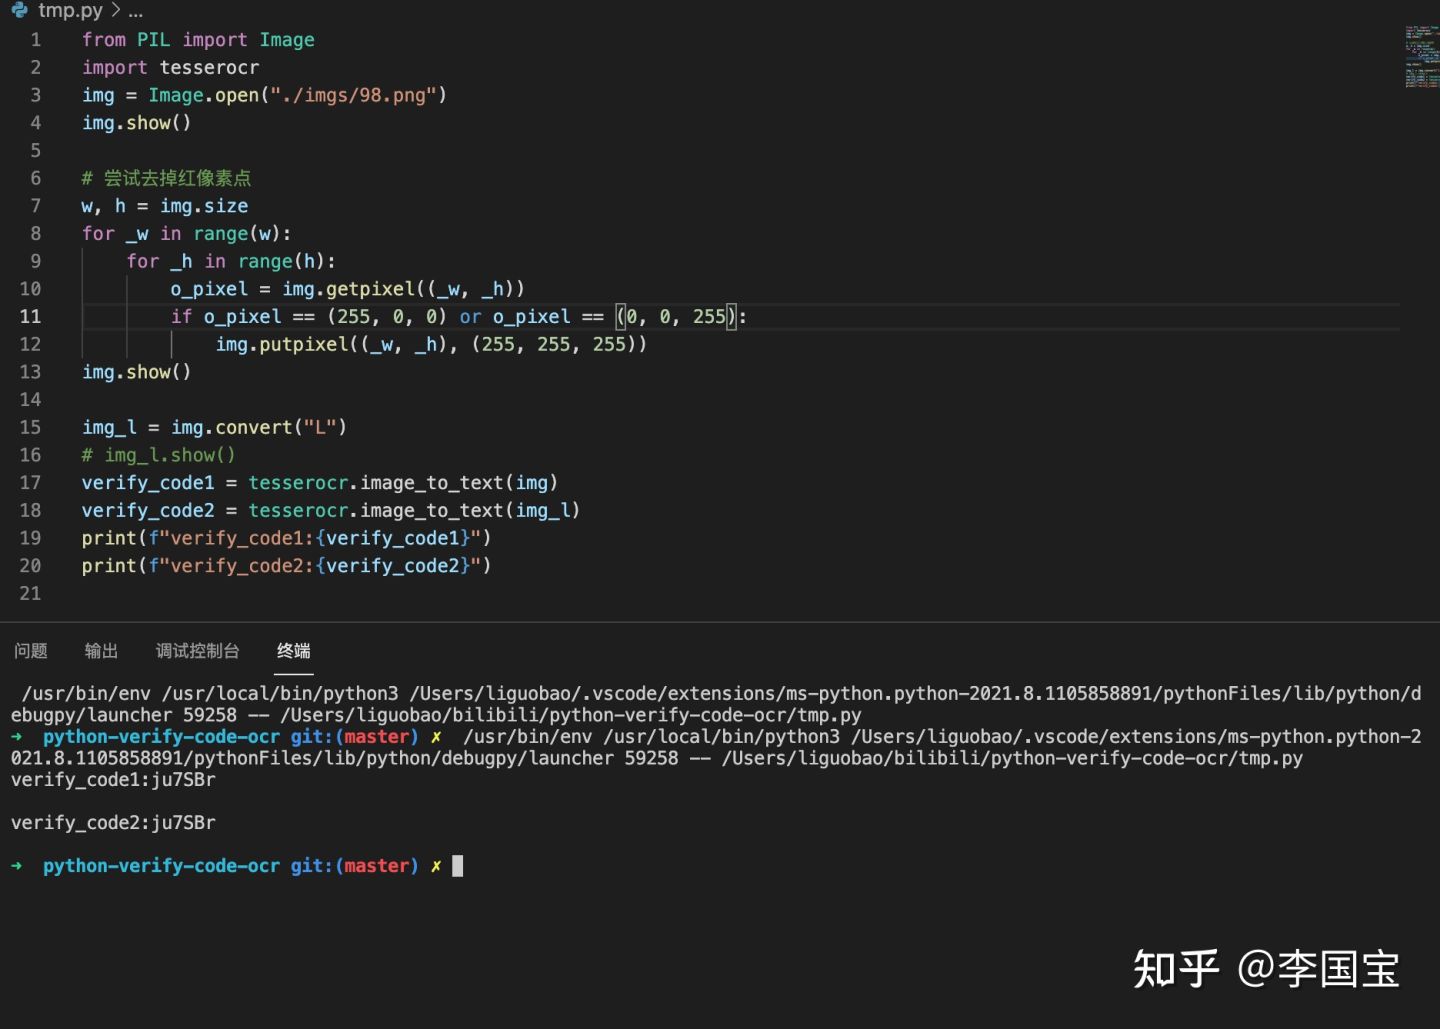Image resolution: width=1440 pixels, height=1029 pixels.
Task: Click the print verify_code2 statement line 20
Action: coord(286,566)
